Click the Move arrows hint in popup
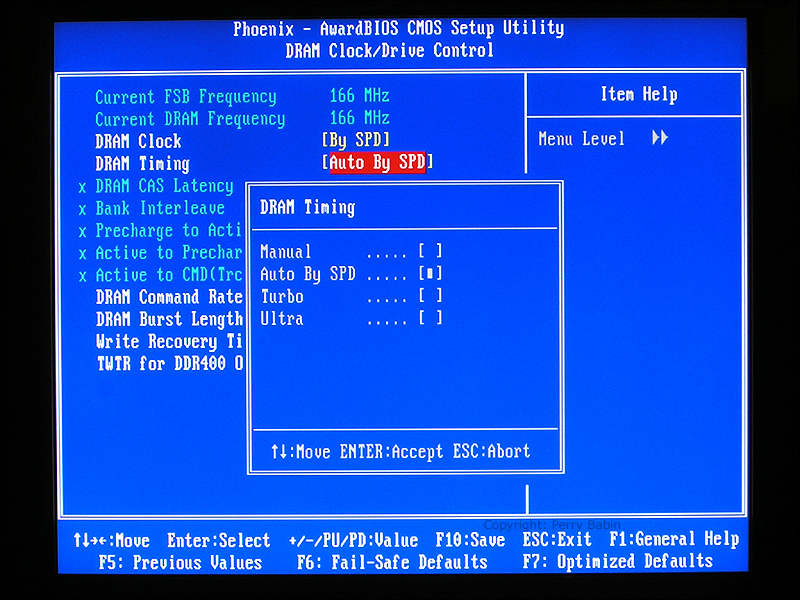800x600 pixels. pos(301,452)
